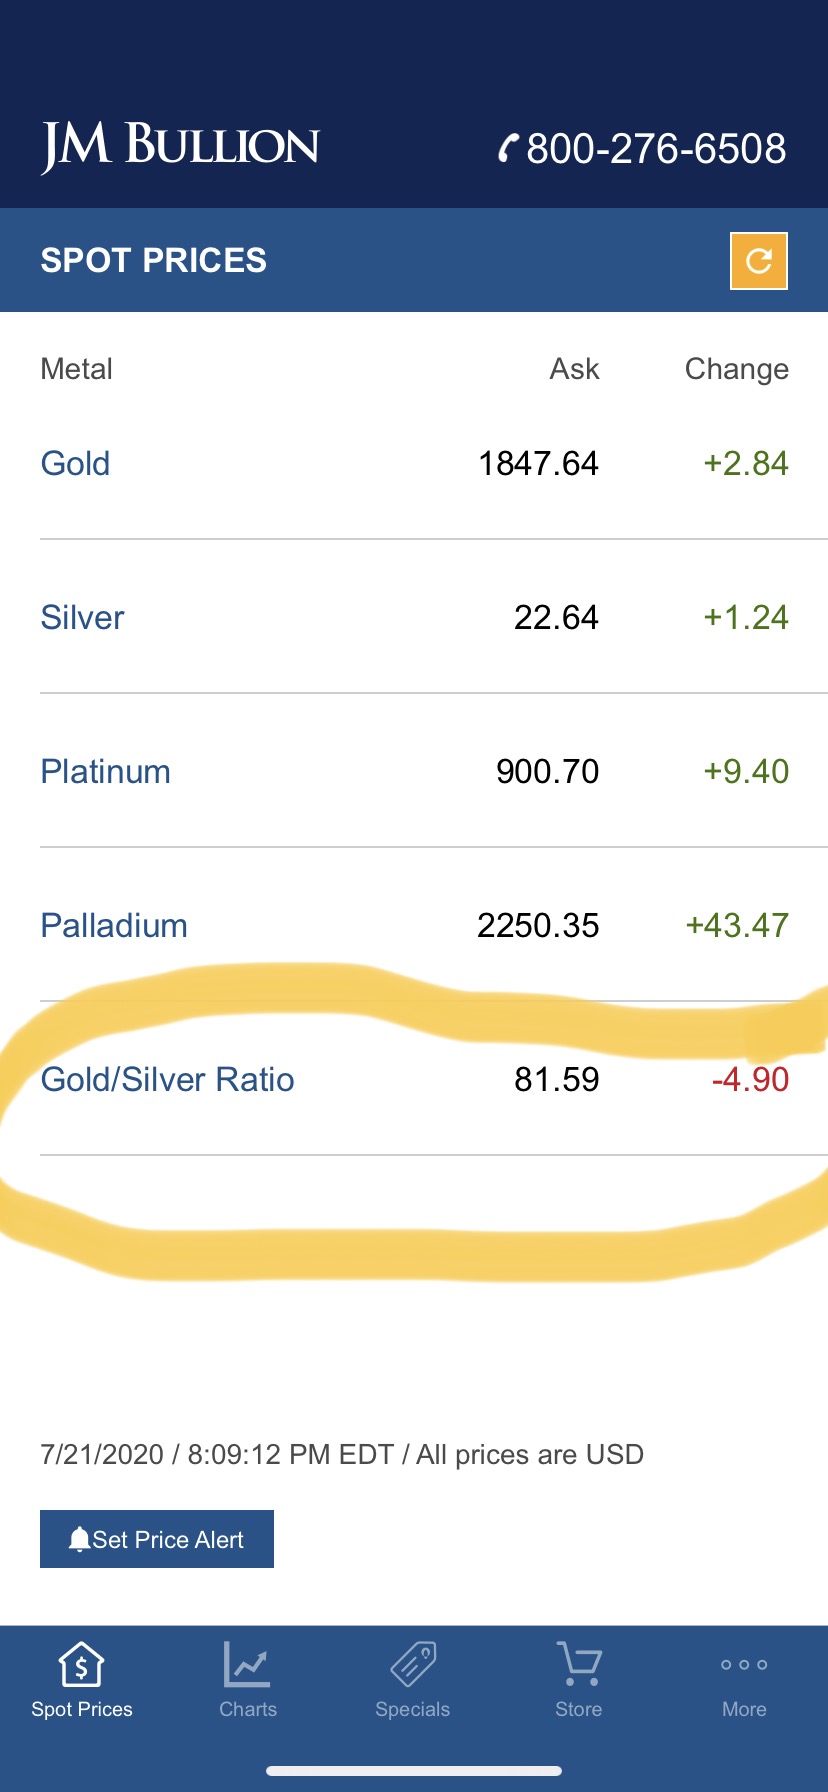Switch to the Charts tab label

248,1709
